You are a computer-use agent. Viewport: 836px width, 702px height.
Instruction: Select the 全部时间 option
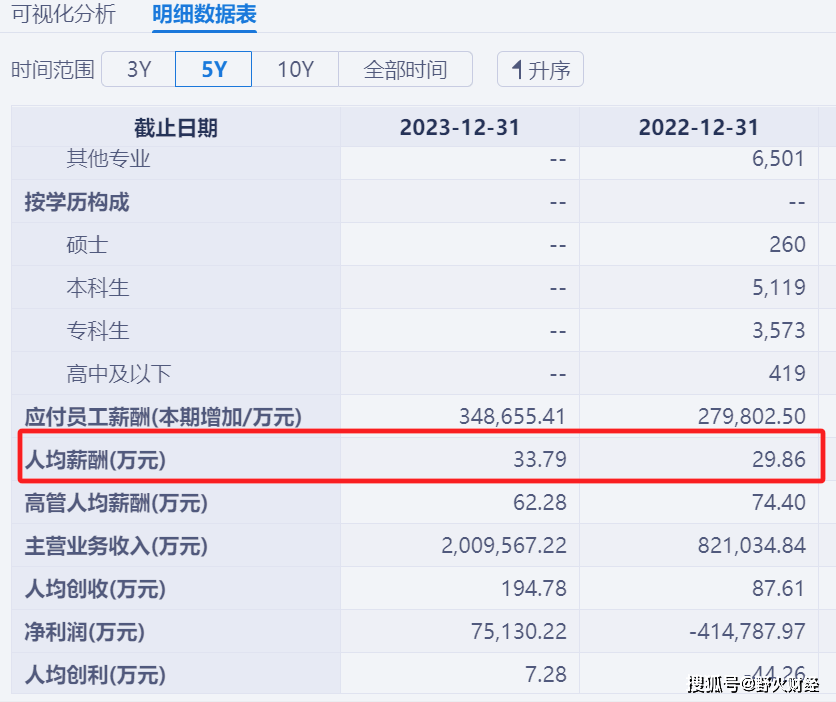[x=405, y=69]
